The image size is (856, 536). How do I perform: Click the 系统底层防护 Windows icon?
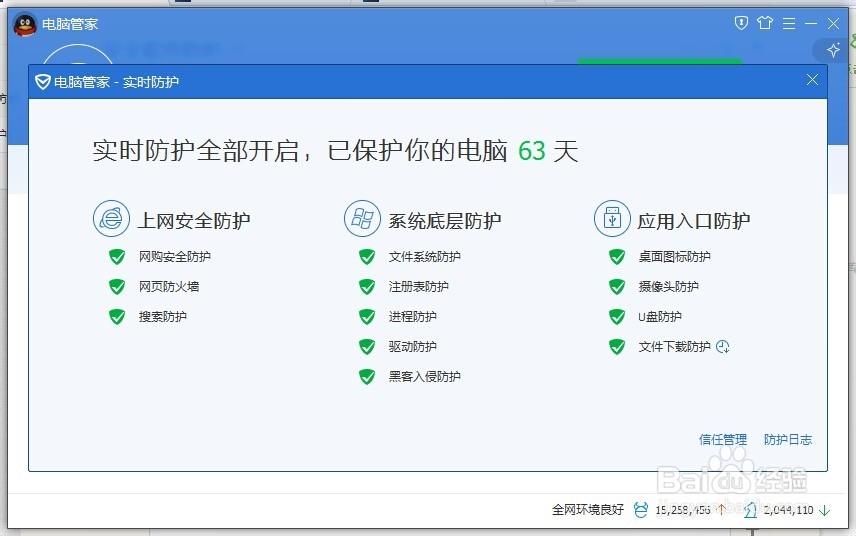coord(362,218)
